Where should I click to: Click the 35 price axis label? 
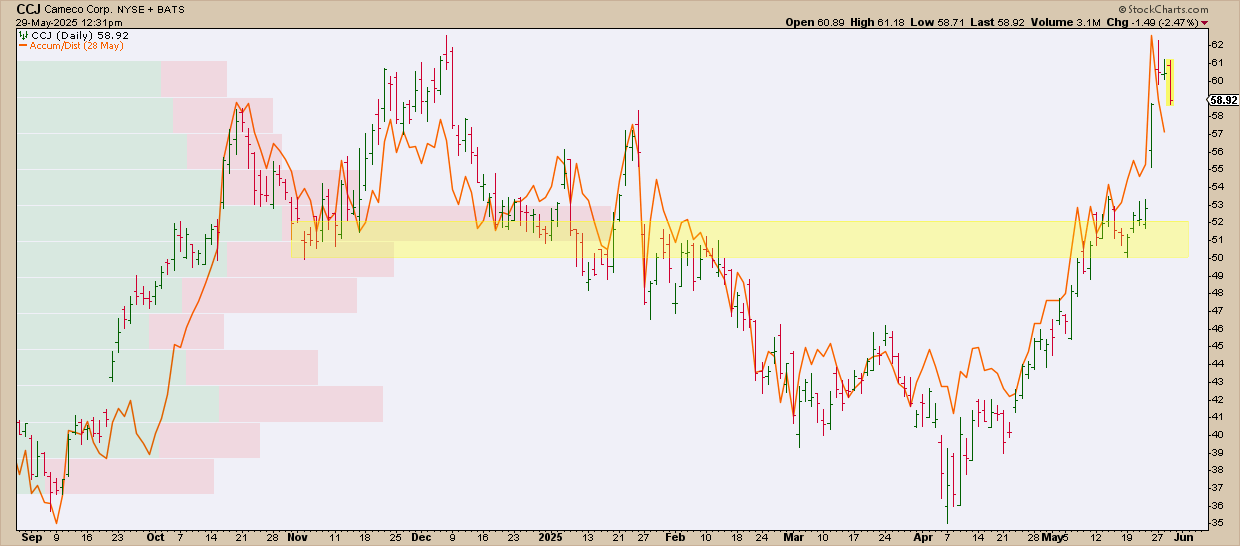click(1216, 523)
